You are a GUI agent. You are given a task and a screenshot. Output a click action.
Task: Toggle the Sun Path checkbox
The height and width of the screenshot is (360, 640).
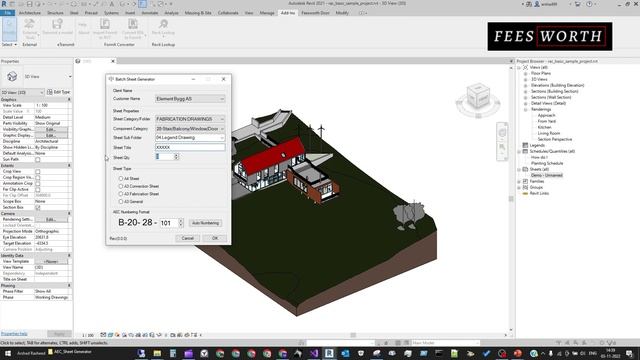[38, 160]
